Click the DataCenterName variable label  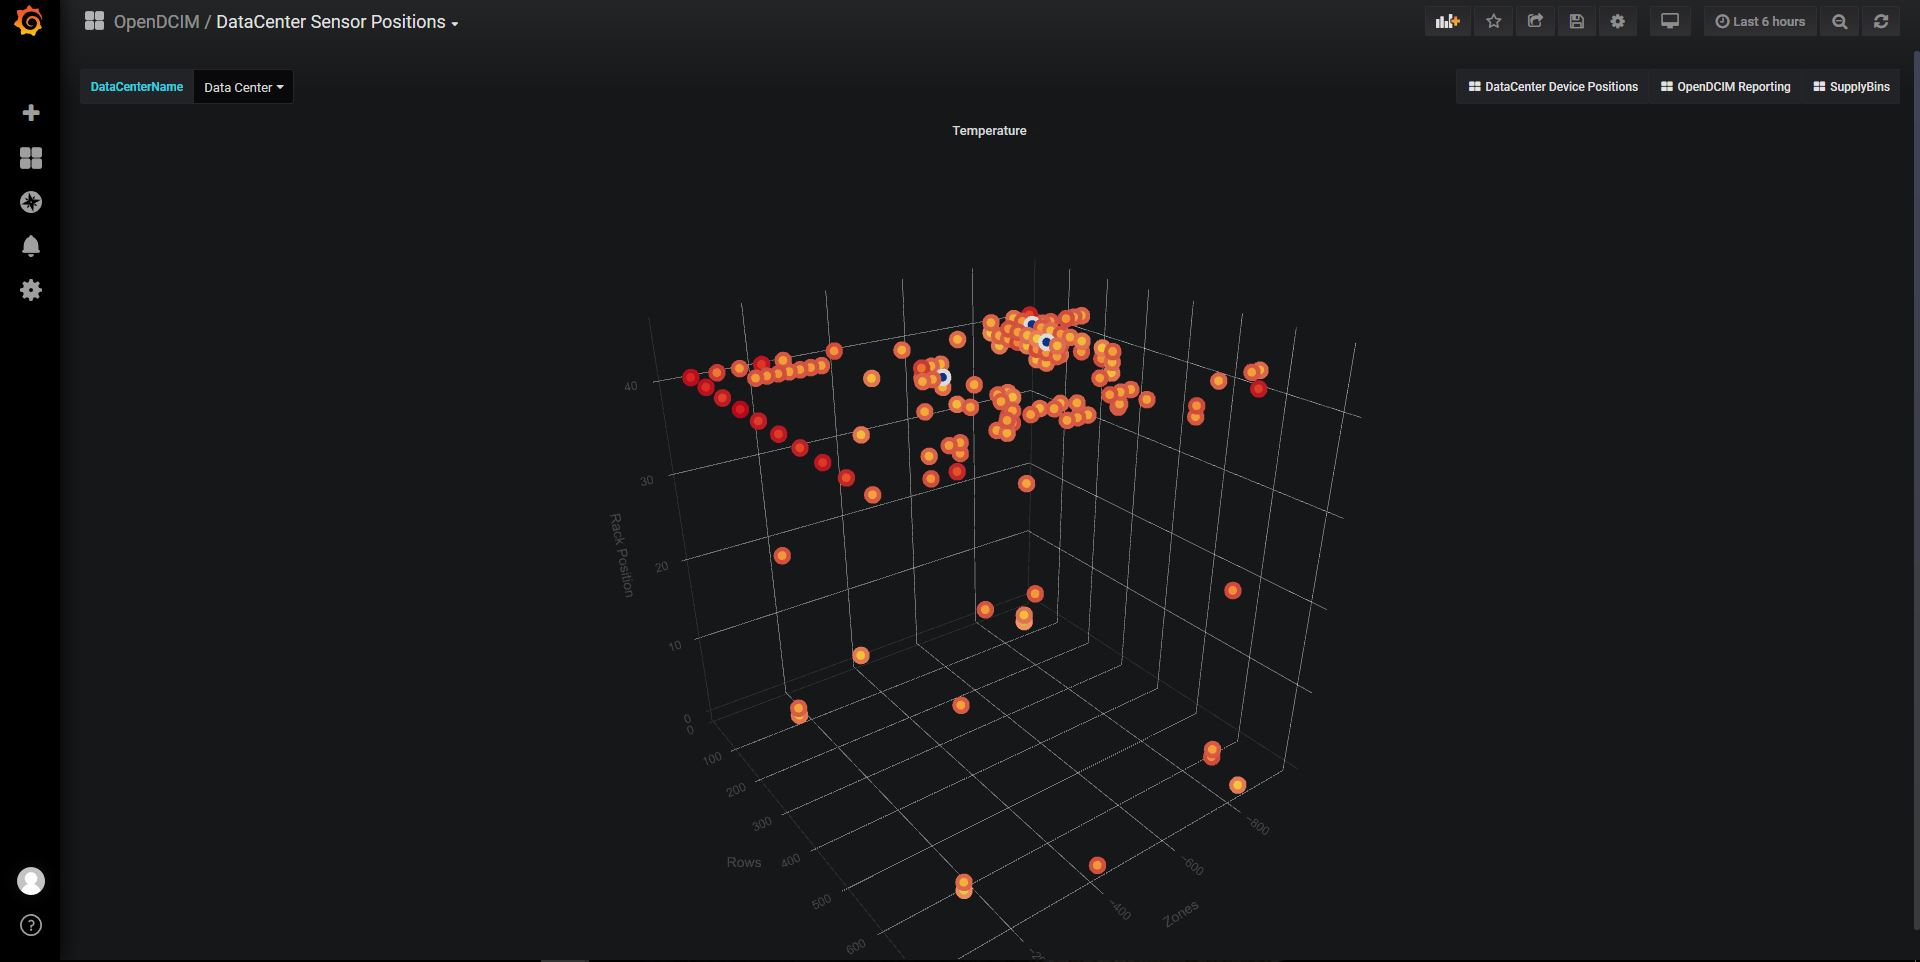(137, 87)
